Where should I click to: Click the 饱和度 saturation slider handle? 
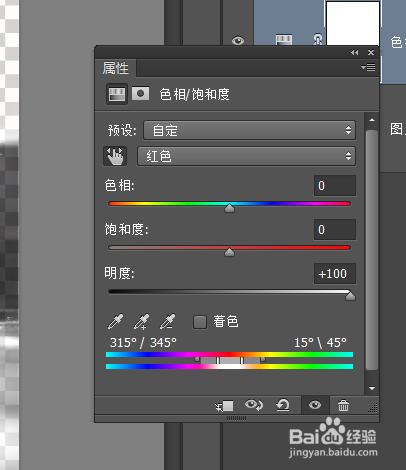click(229, 252)
